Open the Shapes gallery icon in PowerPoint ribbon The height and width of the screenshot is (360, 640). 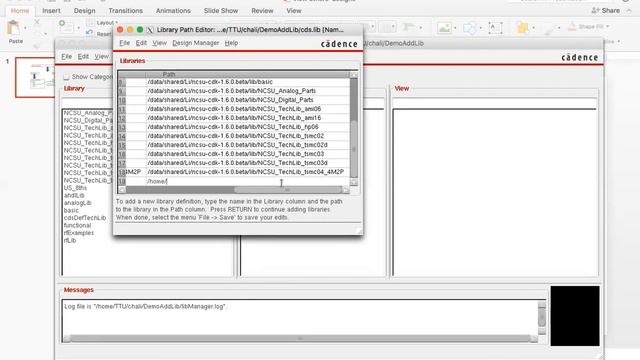point(470,28)
